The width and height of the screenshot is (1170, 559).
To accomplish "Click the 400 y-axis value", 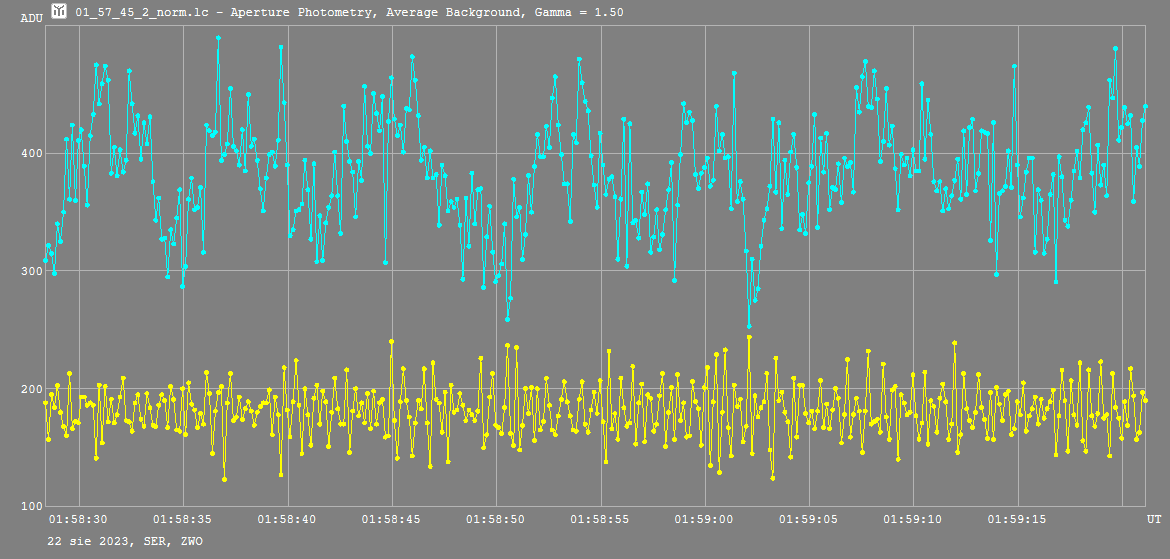I will pos(31,154).
